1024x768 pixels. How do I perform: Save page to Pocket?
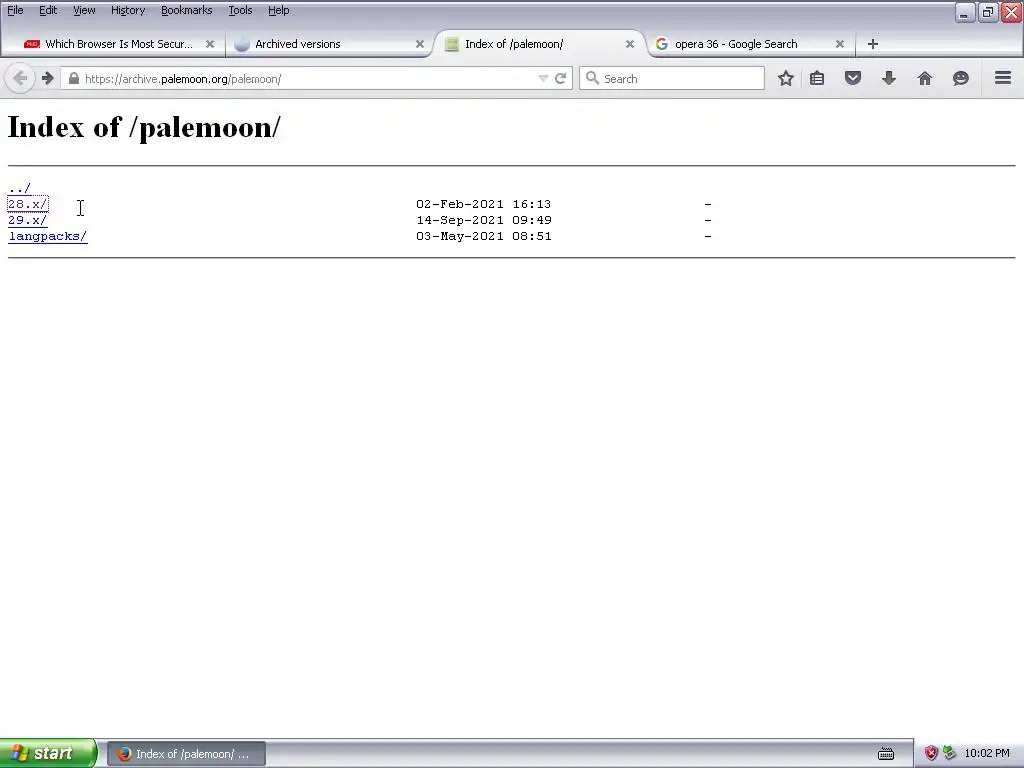[853, 78]
